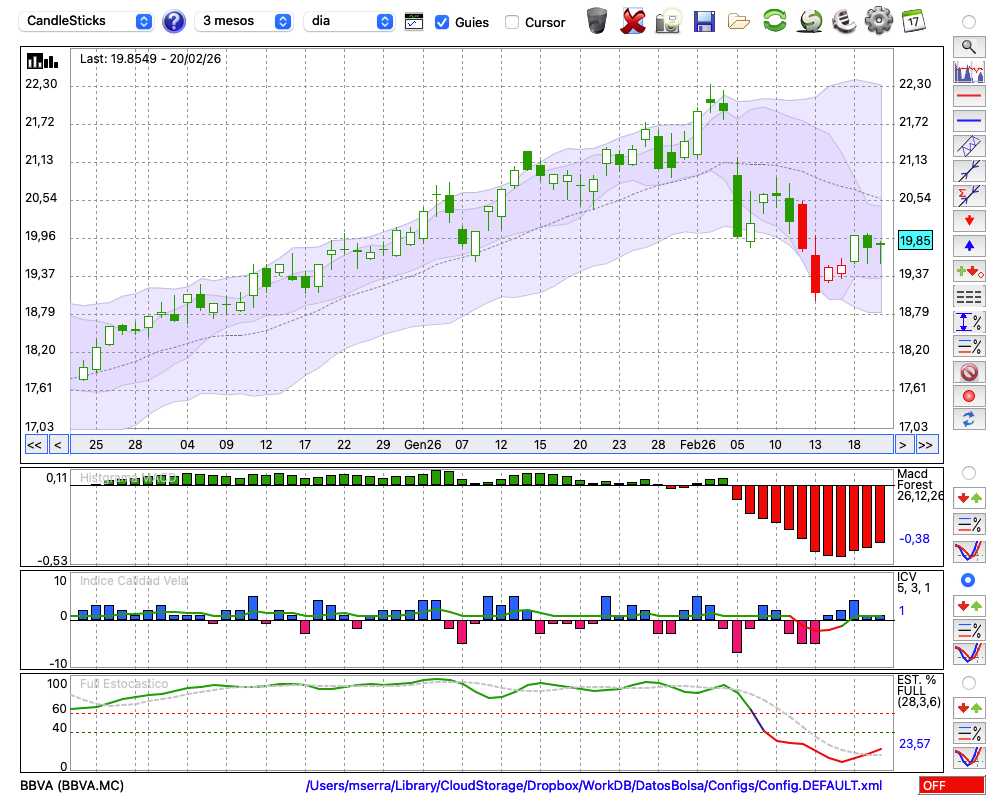Click the red prohibition sign icon
Screen dimensions: 1000x800
point(969,371)
